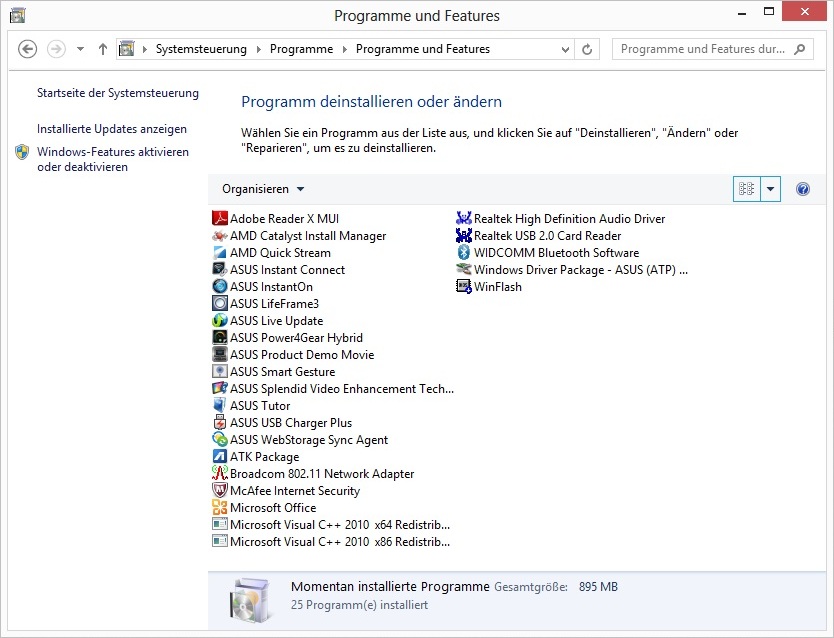
Task: Click the search magnifier icon
Action: 799,49
